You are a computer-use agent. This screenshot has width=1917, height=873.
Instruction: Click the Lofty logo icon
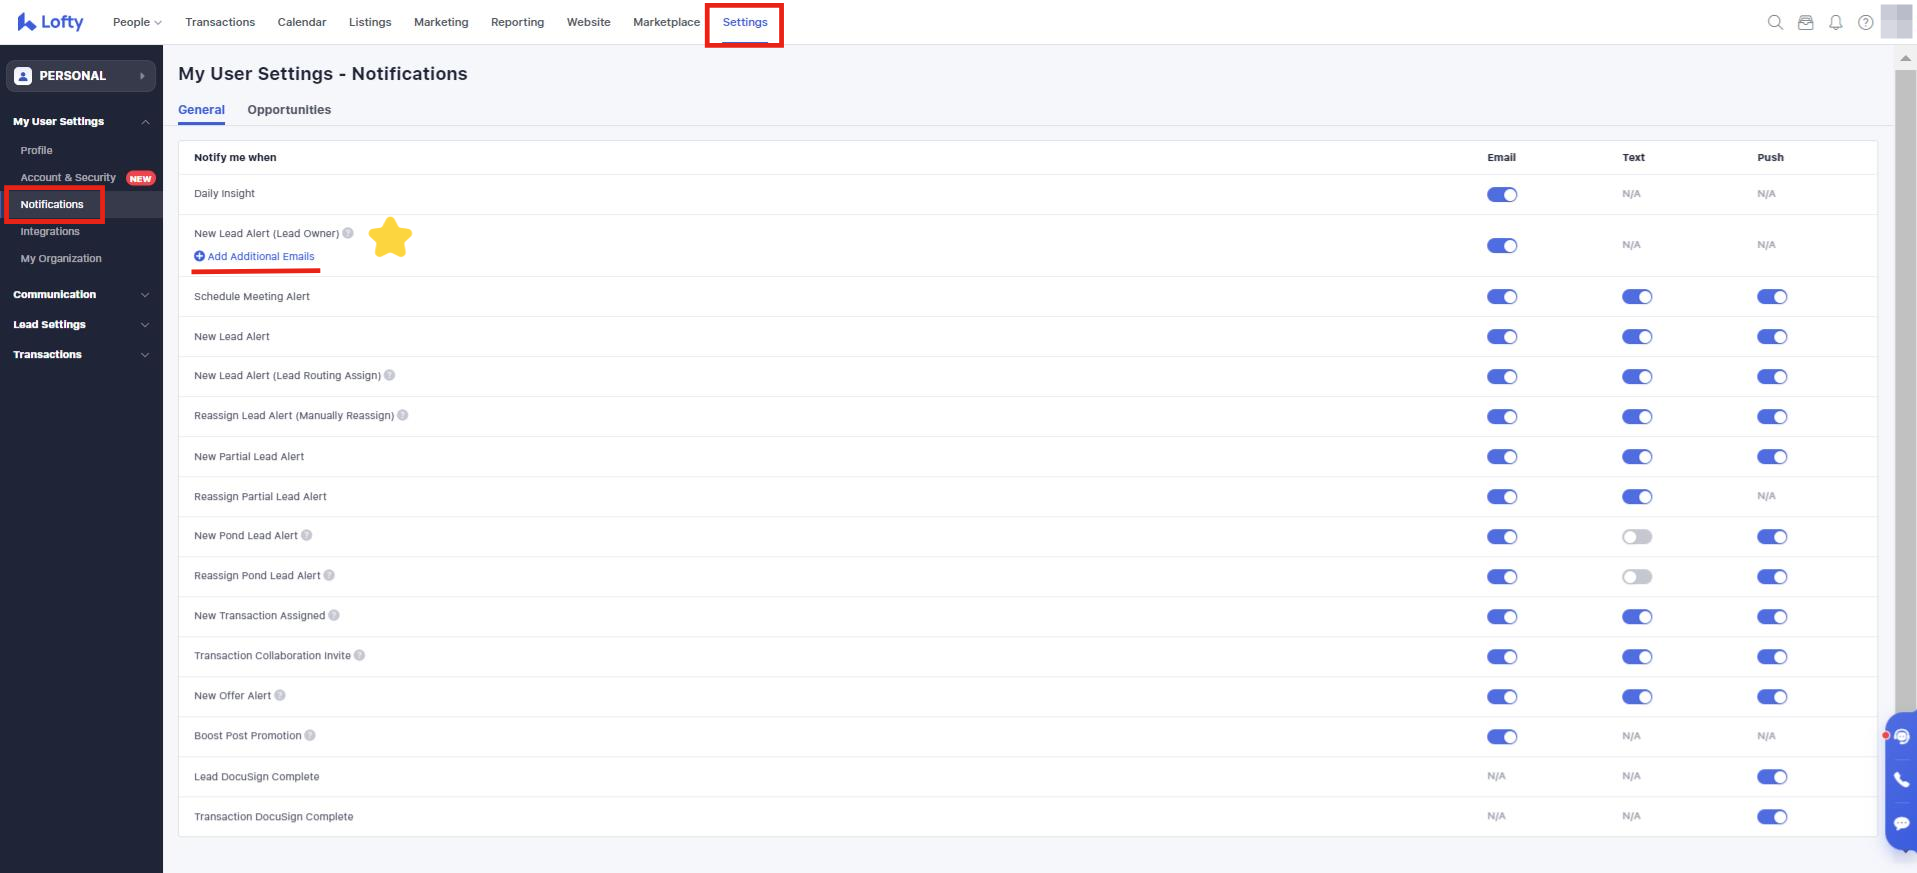tap(27, 22)
